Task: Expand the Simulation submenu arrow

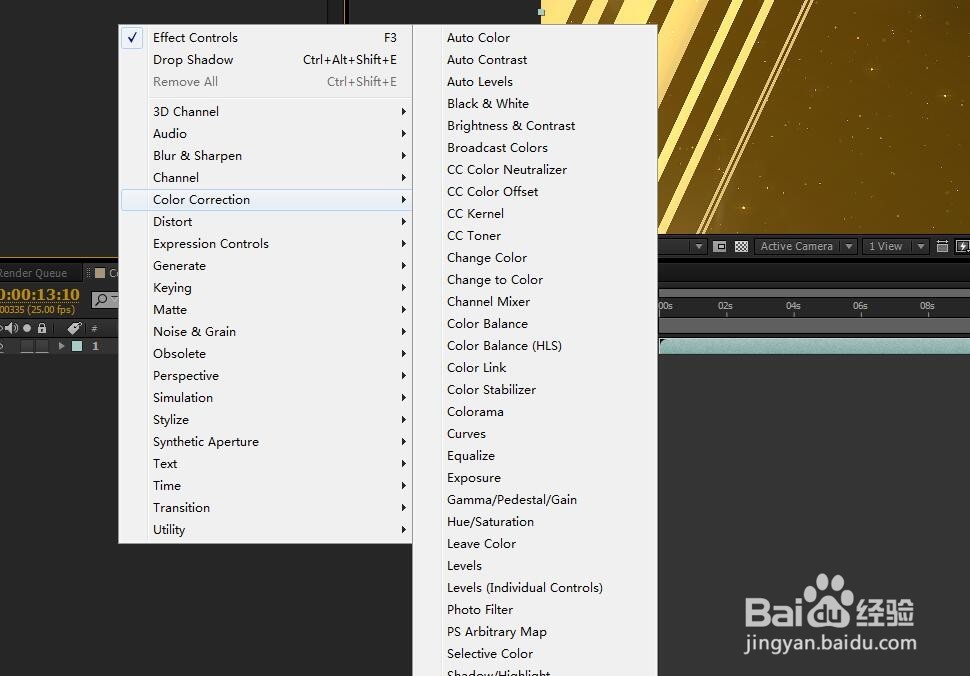Action: 403,398
